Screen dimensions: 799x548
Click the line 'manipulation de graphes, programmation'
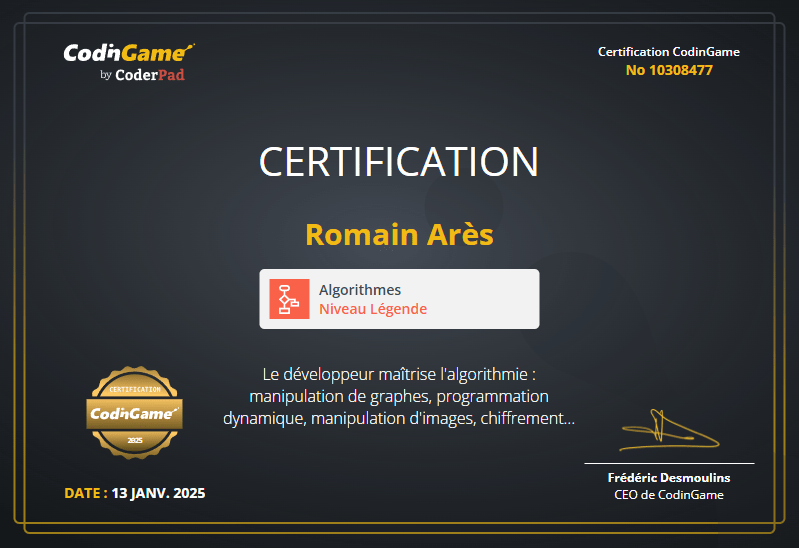point(399,396)
